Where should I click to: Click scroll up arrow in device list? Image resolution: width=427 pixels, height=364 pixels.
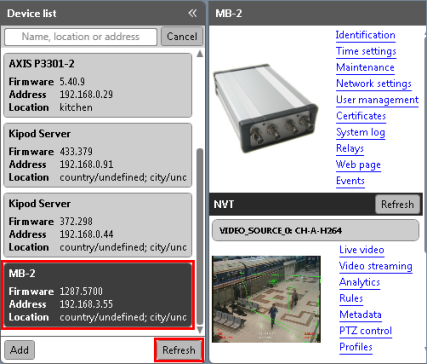[200, 54]
